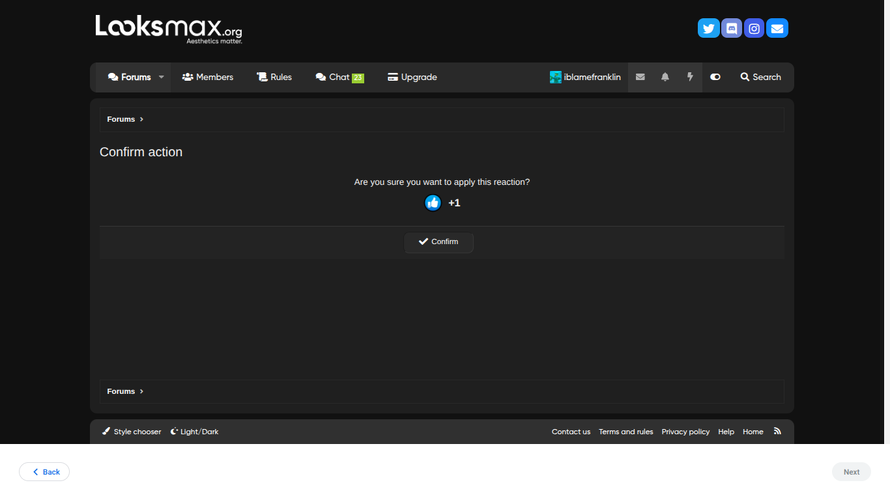Viewport: 890px width, 500px height.
Task: Click the iblamefranklin avatar image
Action: pyautogui.click(x=555, y=77)
